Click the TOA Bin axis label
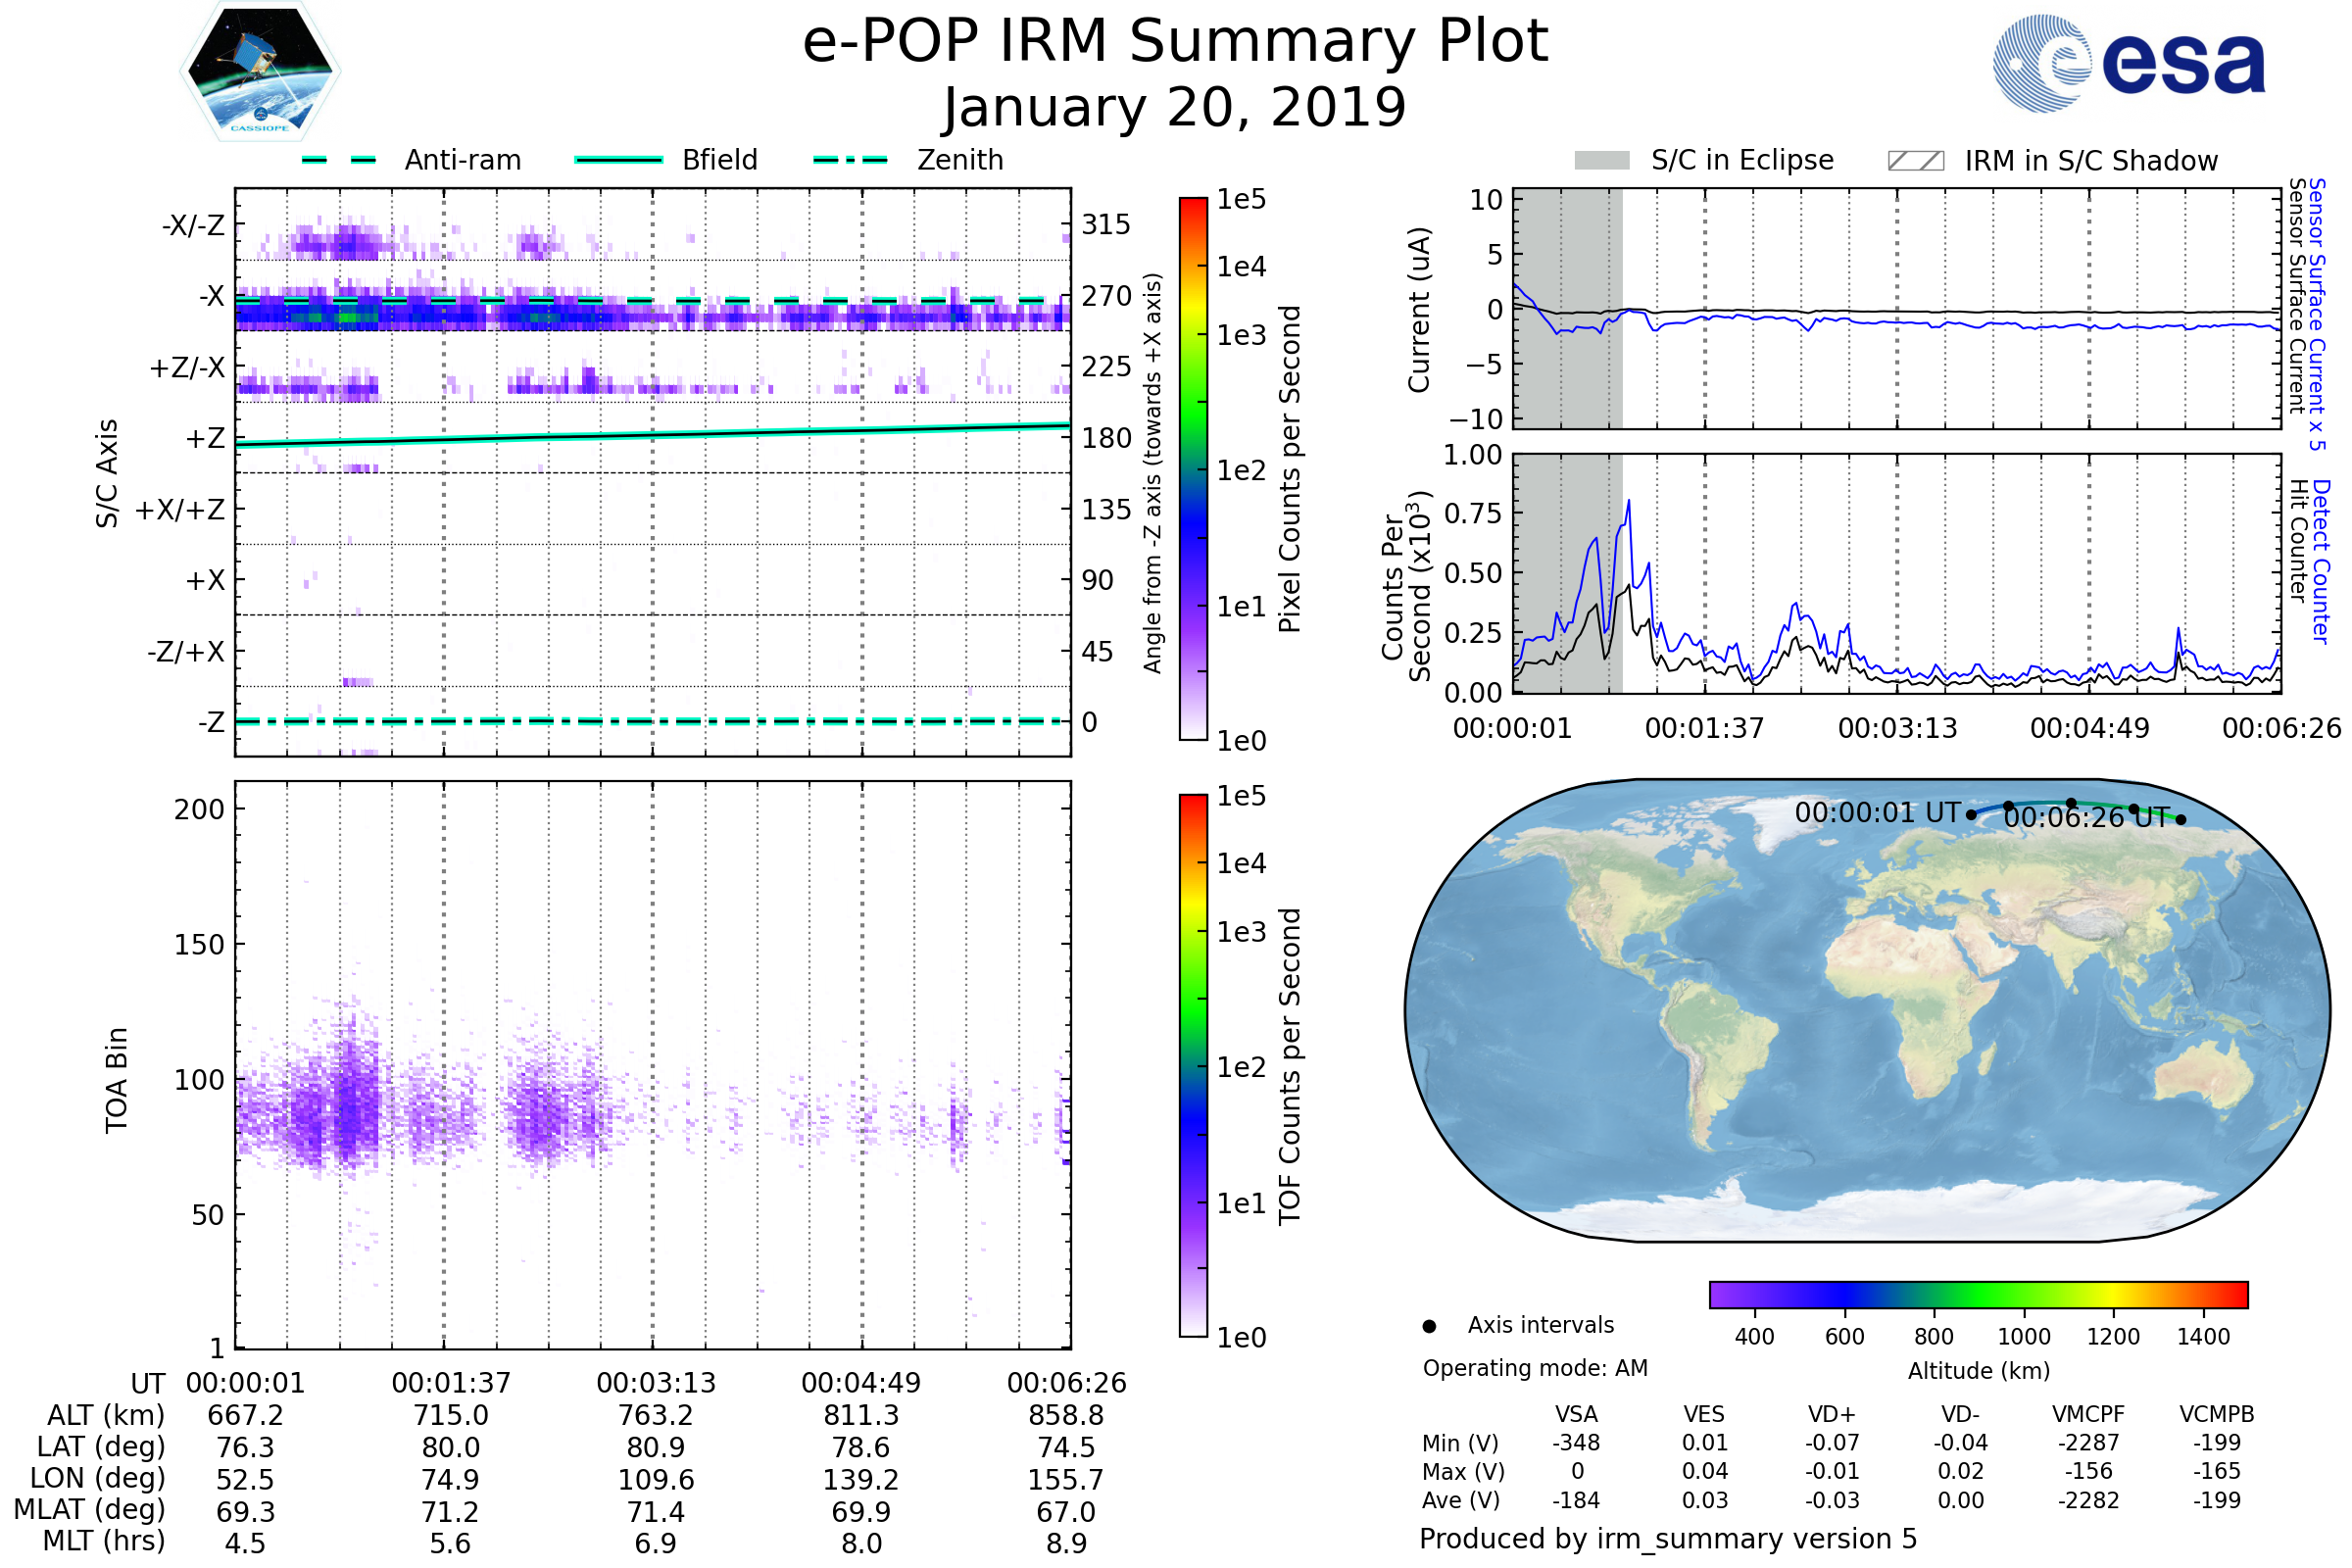Image resolution: width=2352 pixels, height=1568 pixels. click(117, 1080)
